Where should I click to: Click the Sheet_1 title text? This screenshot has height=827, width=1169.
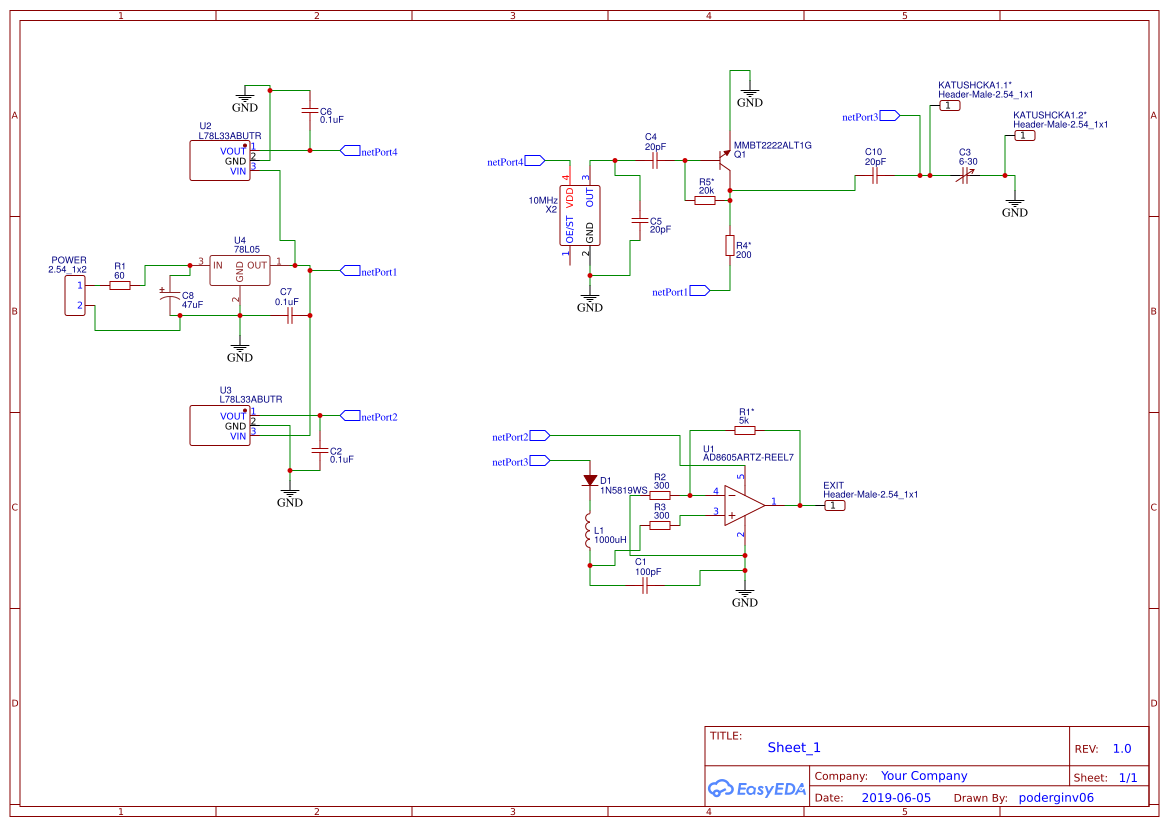(x=794, y=747)
